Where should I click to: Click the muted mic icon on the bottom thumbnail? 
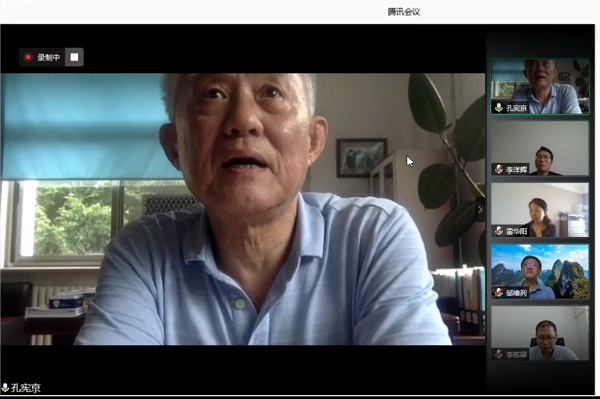(499, 354)
